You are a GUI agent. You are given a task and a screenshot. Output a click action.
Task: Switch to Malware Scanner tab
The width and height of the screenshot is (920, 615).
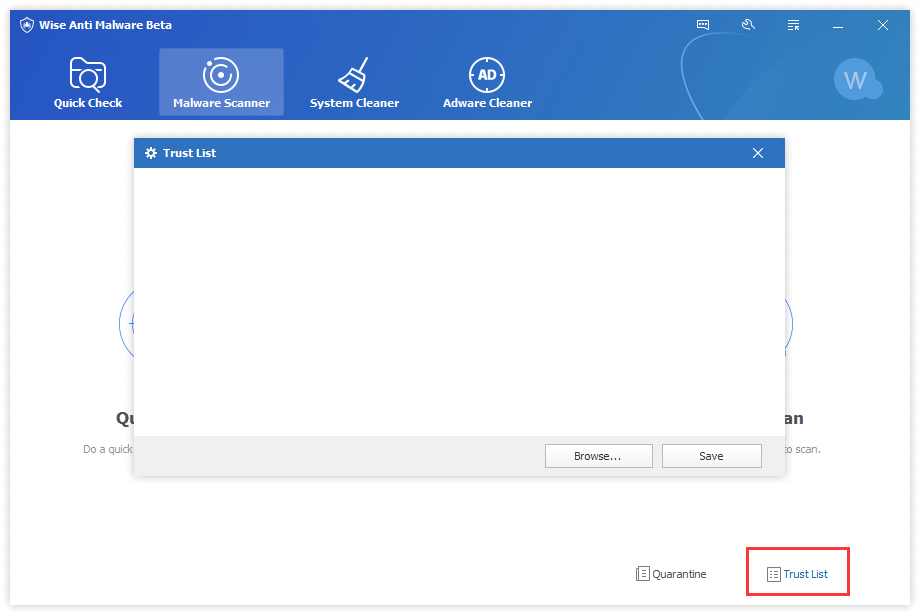tap(221, 82)
